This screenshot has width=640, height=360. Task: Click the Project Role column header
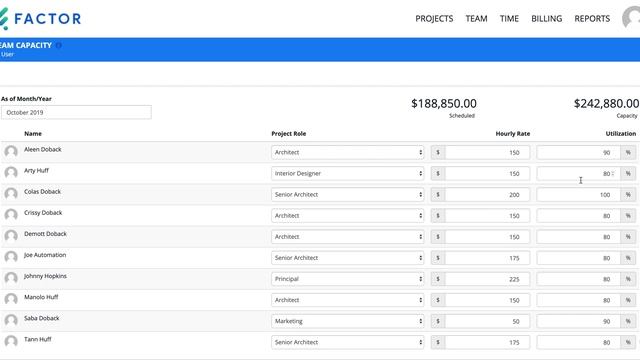[x=289, y=133]
